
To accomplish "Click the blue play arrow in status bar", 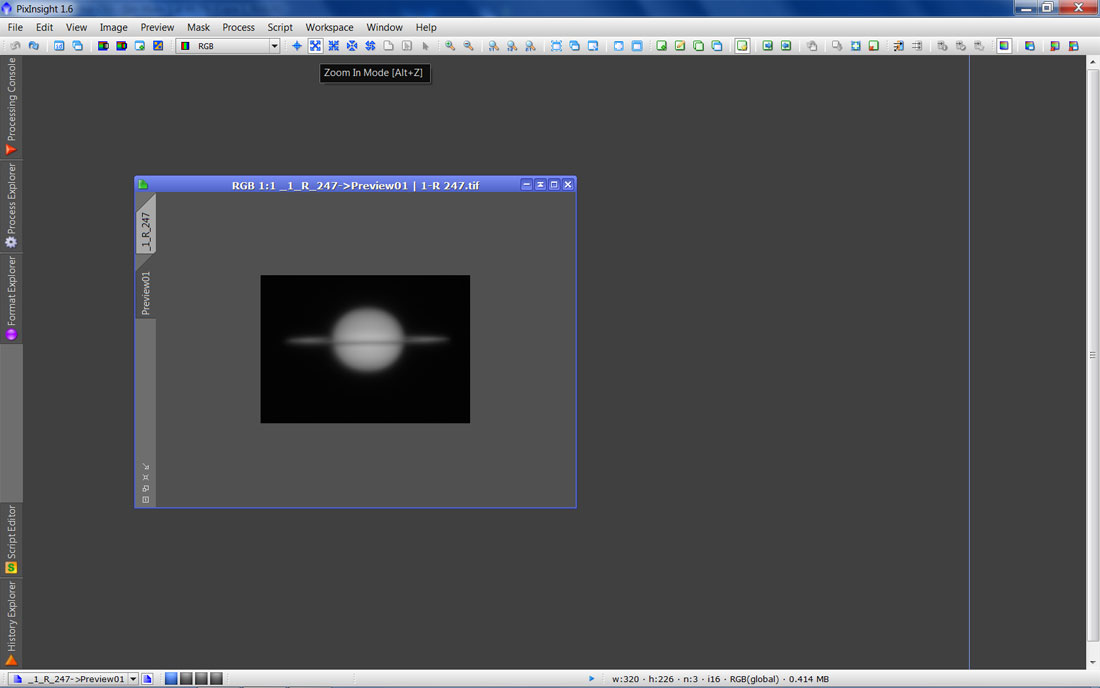I will point(591,679).
